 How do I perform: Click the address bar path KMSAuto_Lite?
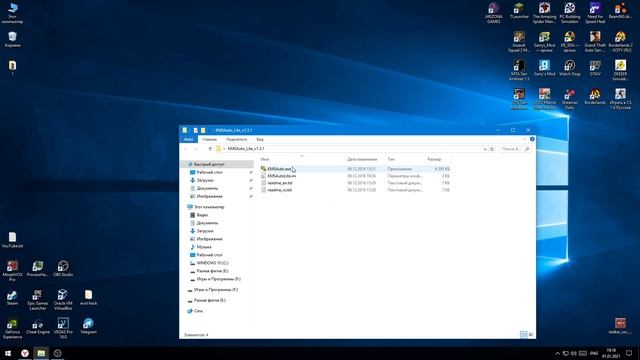click(x=246, y=149)
